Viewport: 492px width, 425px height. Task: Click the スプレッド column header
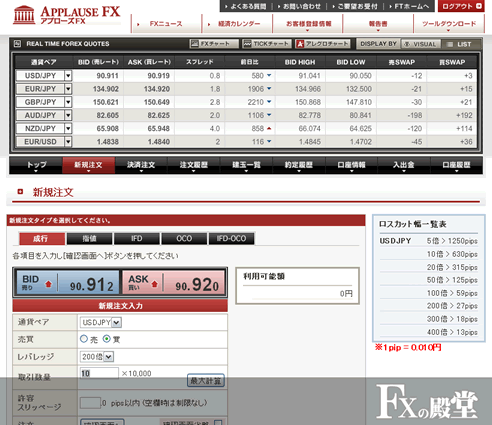point(199,62)
